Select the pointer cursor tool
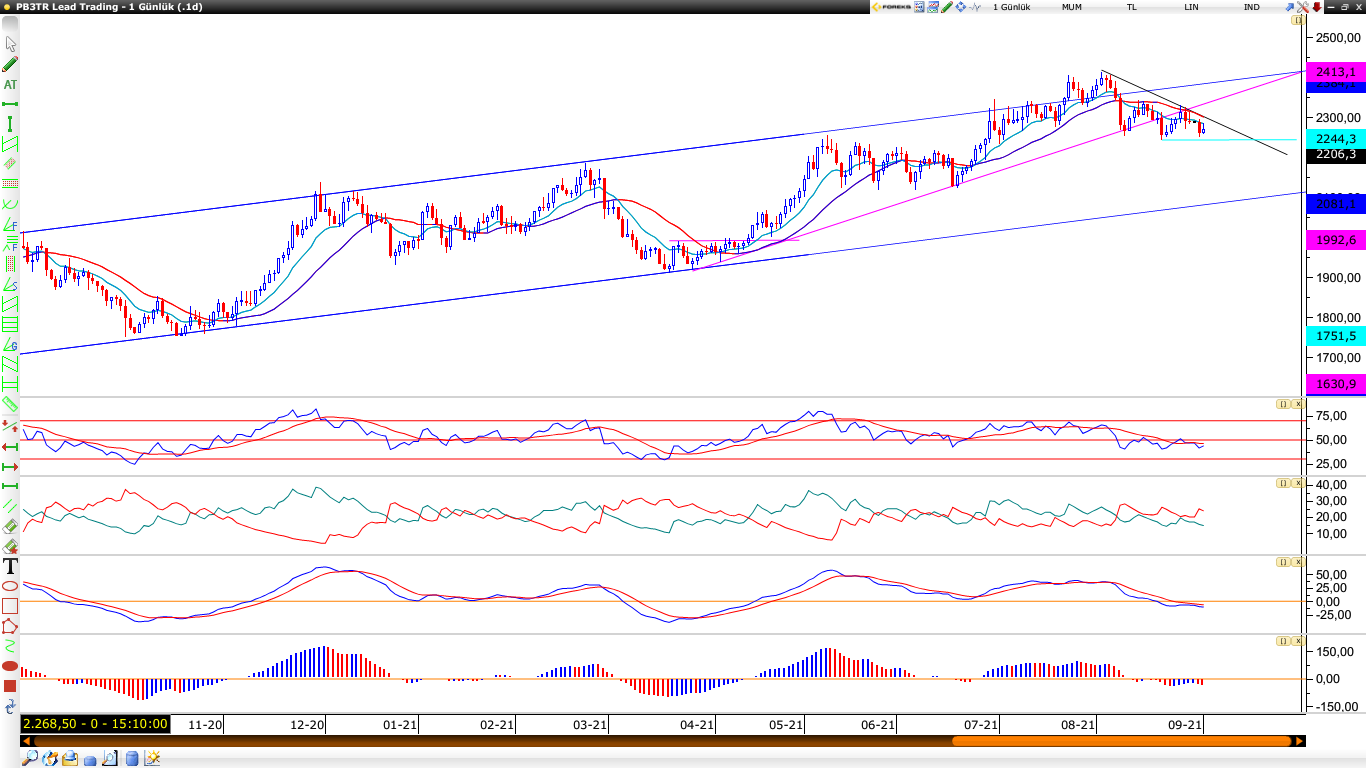The width and height of the screenshot is (1368, 768). [x=11, y=44]
